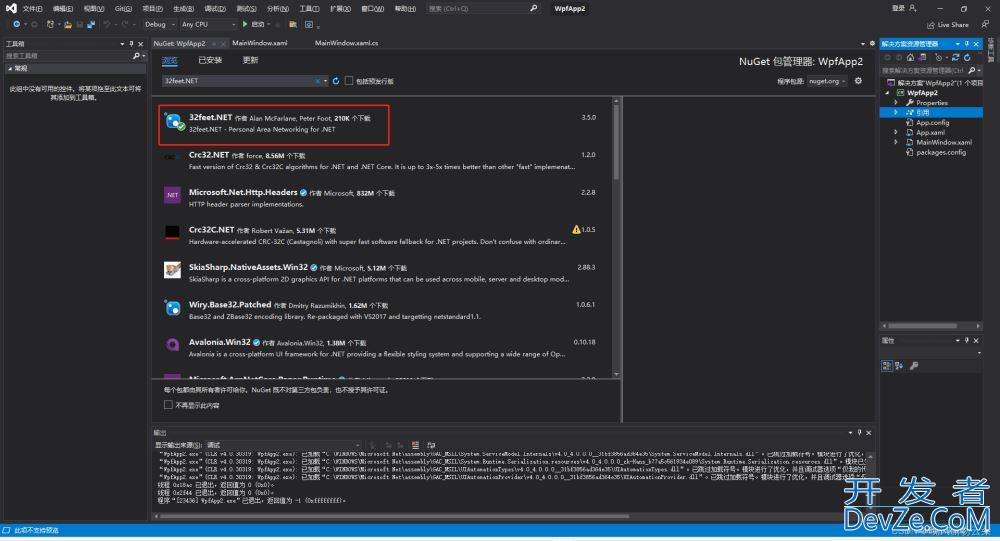The height and width of the screenshot is (541, 1000).
Task: Click the Properties panel wrench icon
Action: click(914, 366)
